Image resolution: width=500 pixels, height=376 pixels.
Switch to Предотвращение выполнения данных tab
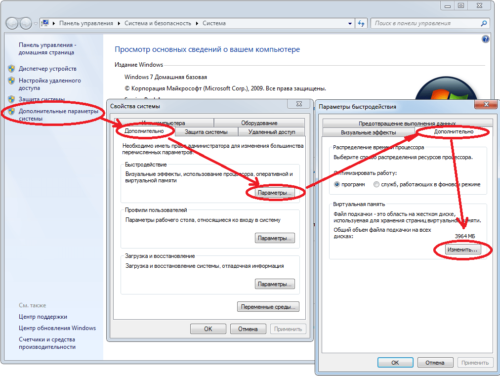(407, 123)
